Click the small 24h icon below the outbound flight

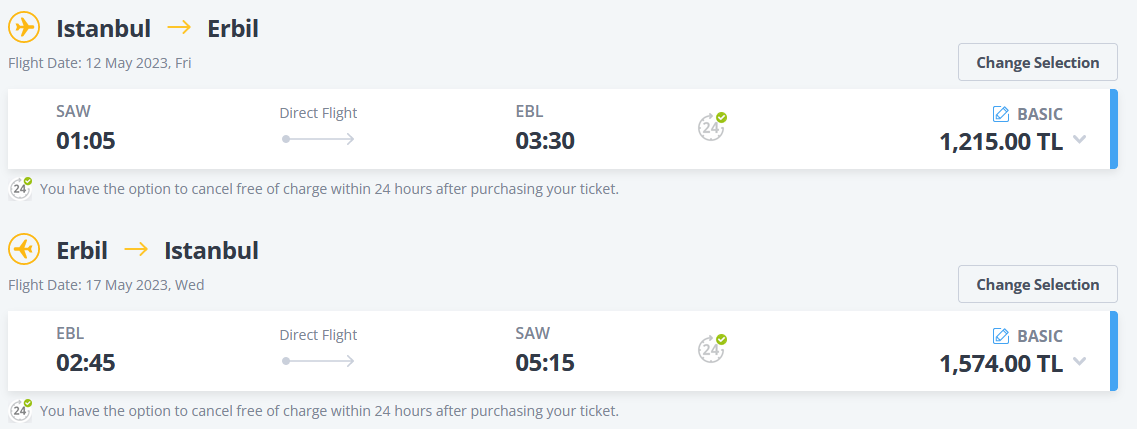[21, 188]
